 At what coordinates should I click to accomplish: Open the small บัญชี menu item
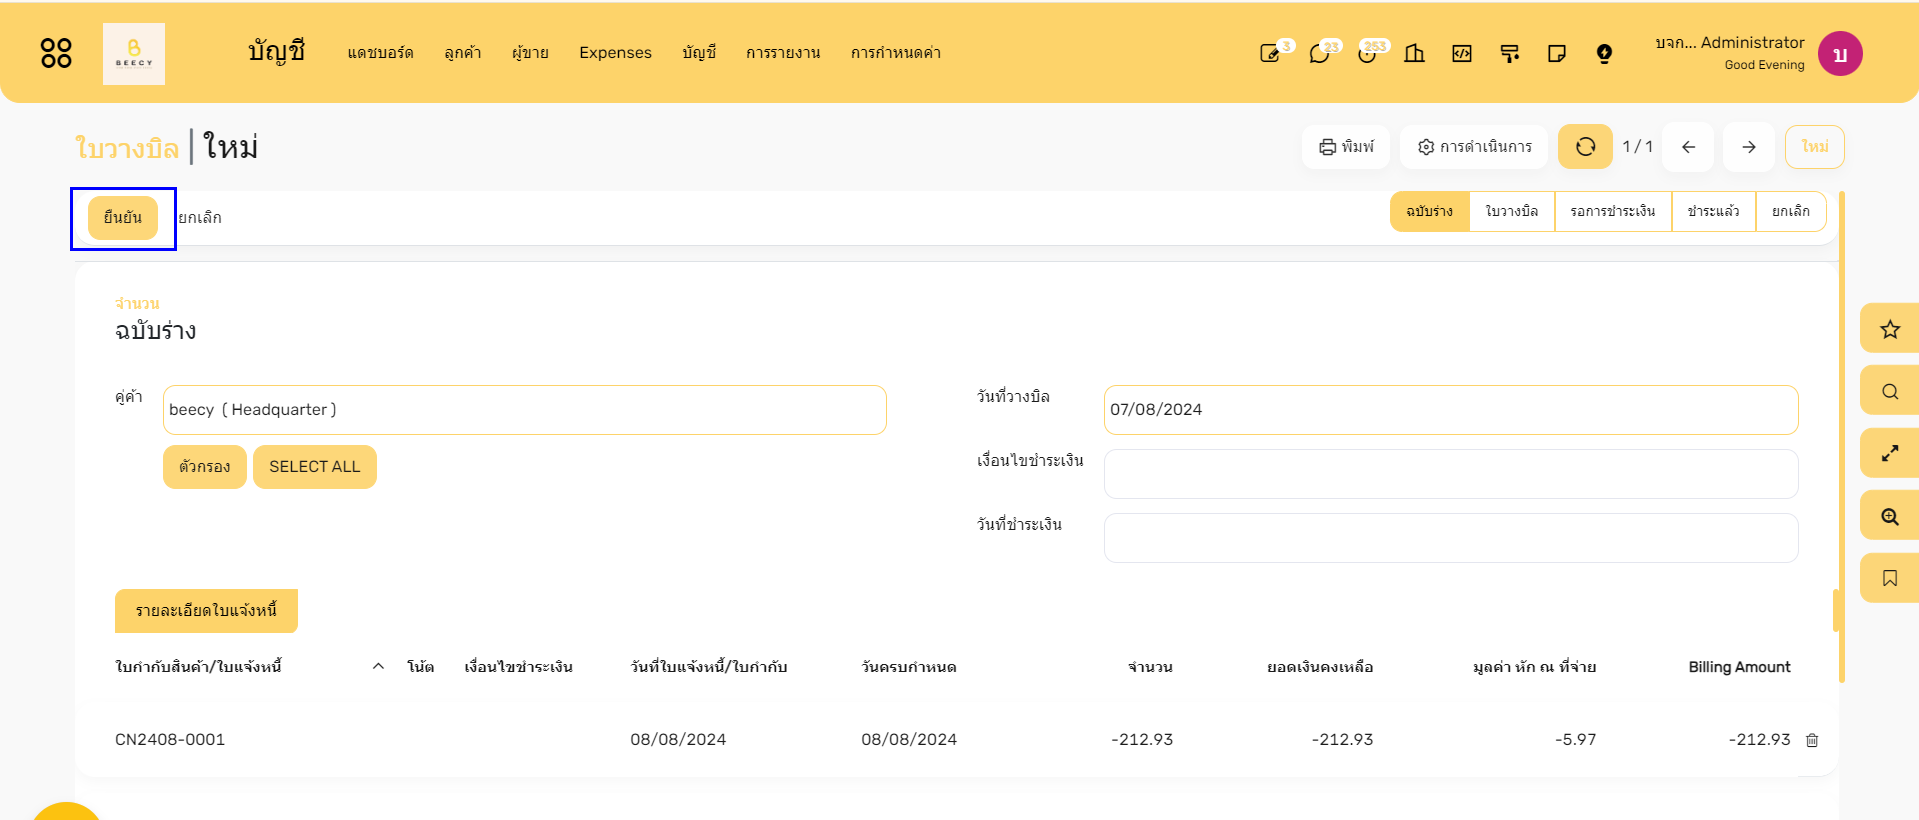pyautogui.click(x=699, y=53)
